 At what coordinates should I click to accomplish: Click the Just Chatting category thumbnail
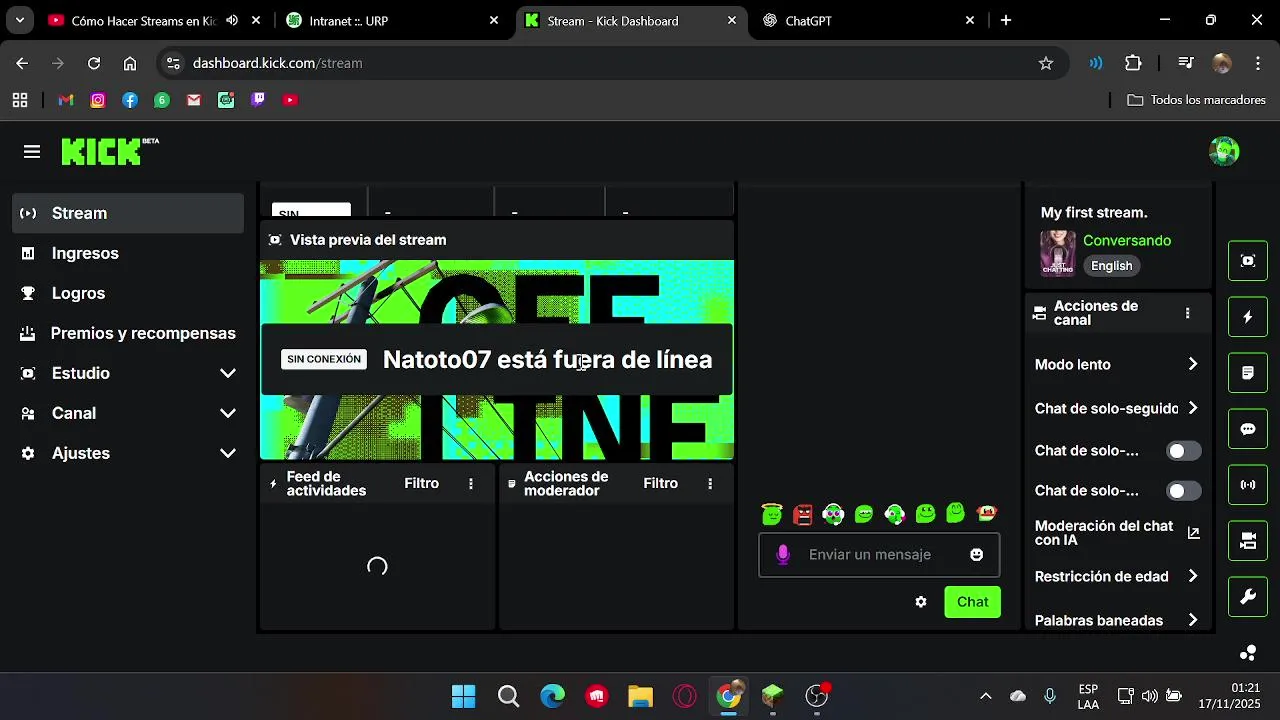click(x=1057, y=253)
